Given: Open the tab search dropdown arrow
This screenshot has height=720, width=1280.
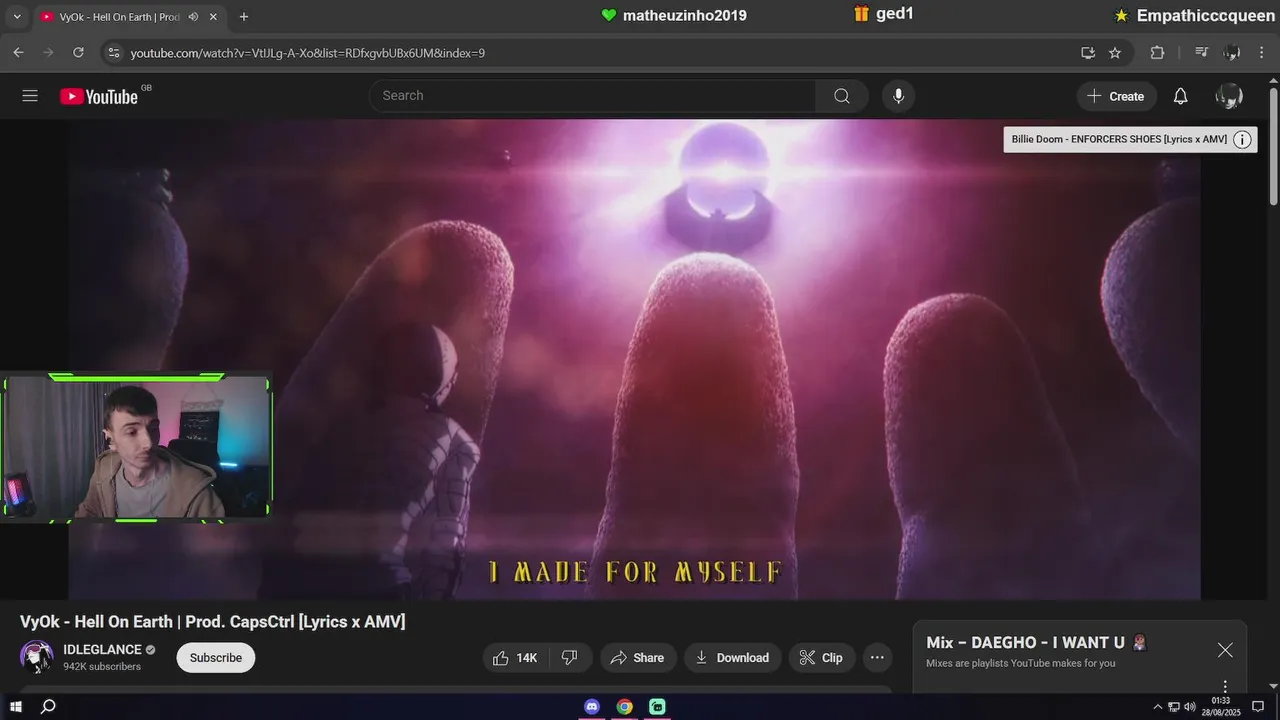Looking at the screenshot, I should click(16, 17).
